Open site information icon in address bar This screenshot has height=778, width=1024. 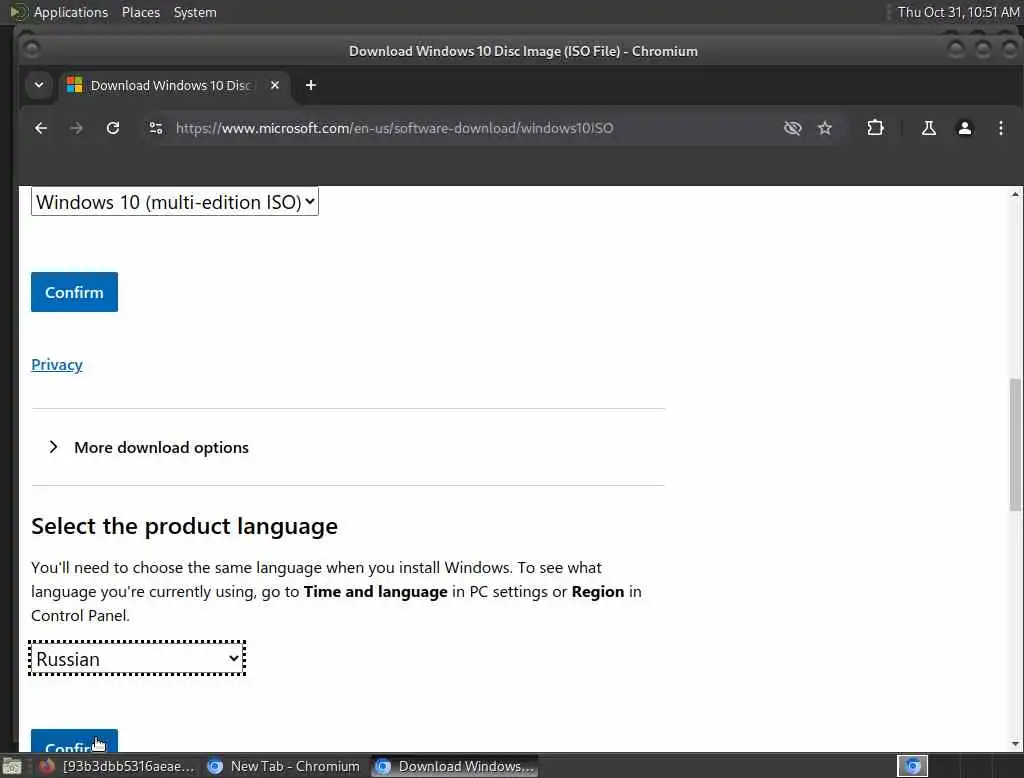tap(155, 128)
